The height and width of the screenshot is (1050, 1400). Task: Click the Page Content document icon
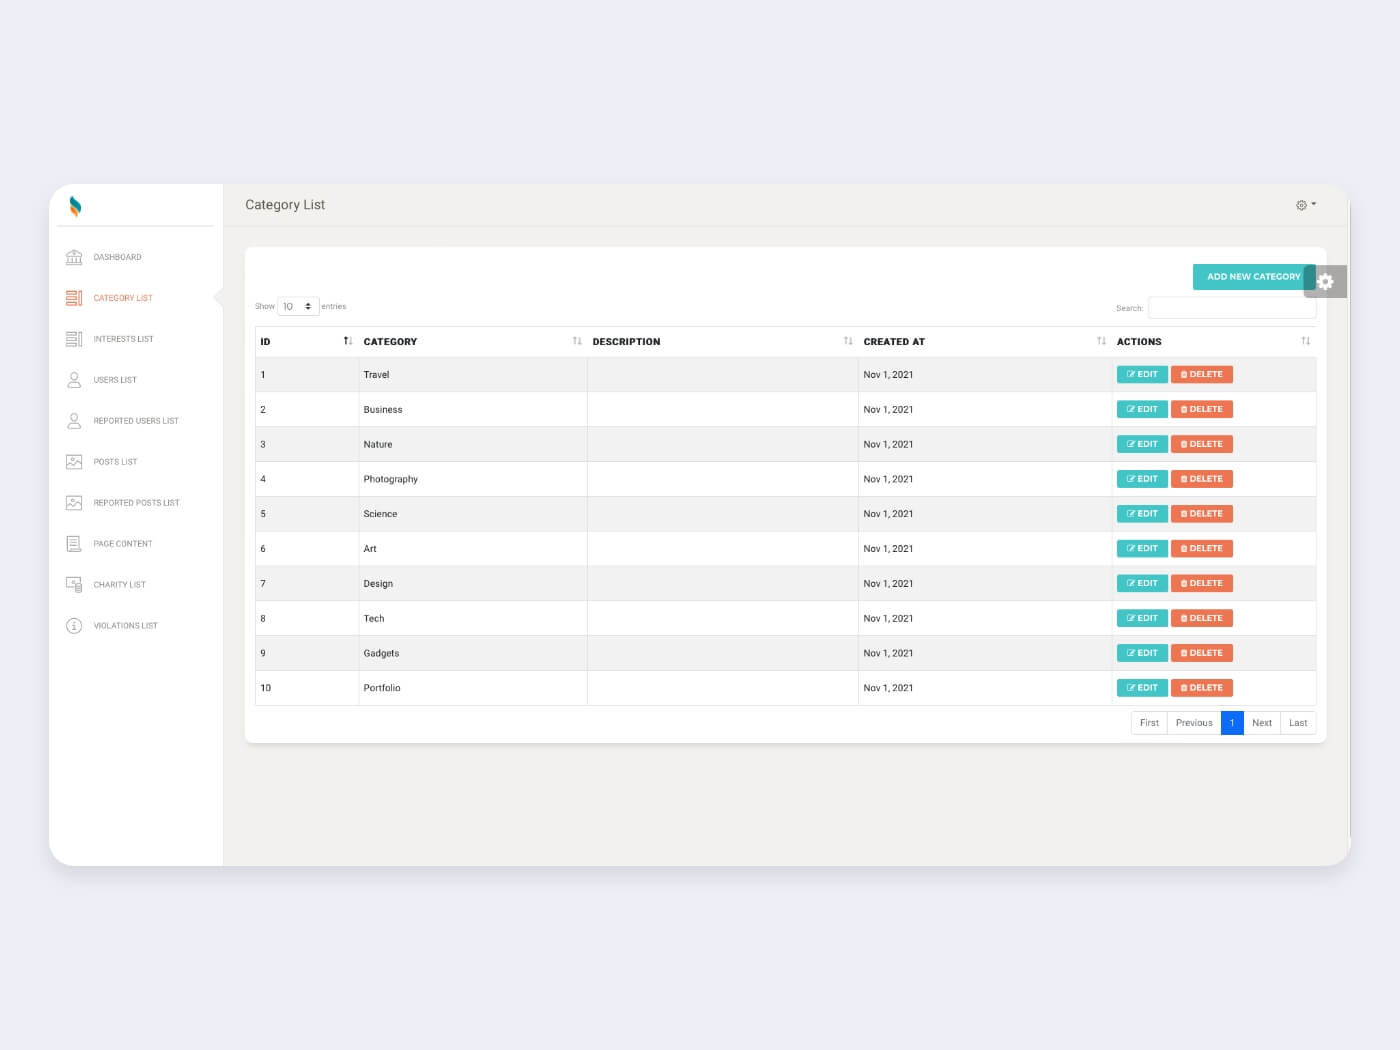pyautogui.click(x=74, y=544)
